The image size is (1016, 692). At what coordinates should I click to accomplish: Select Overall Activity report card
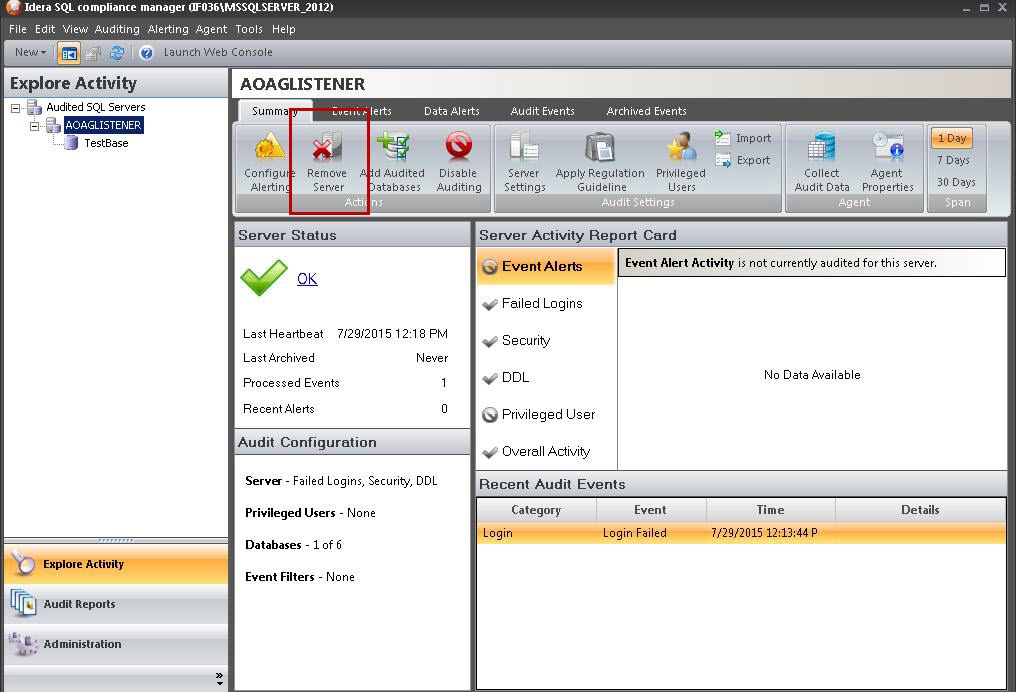546,451
